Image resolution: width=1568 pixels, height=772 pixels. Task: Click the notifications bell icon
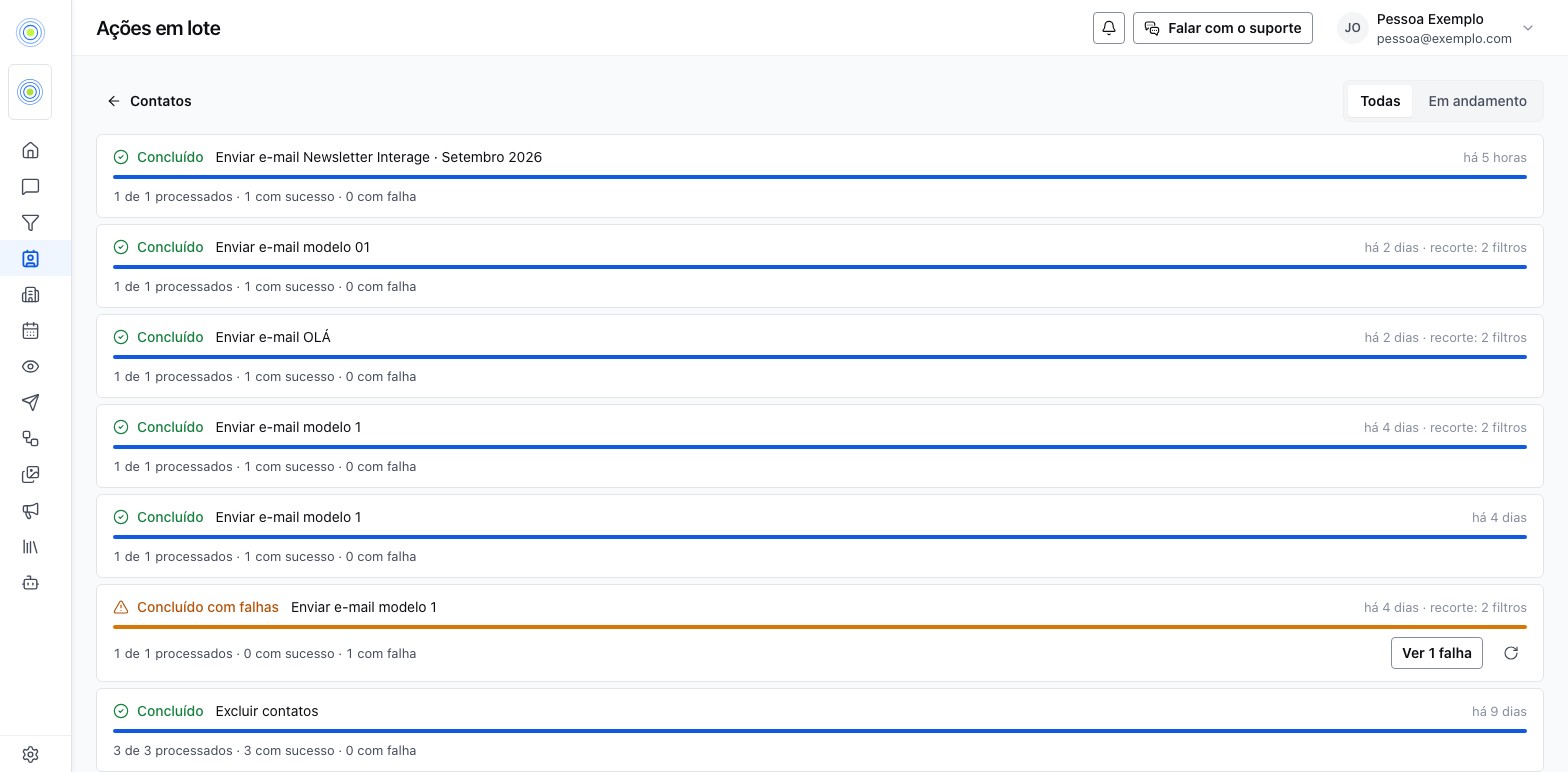(x=1109, y=28)
